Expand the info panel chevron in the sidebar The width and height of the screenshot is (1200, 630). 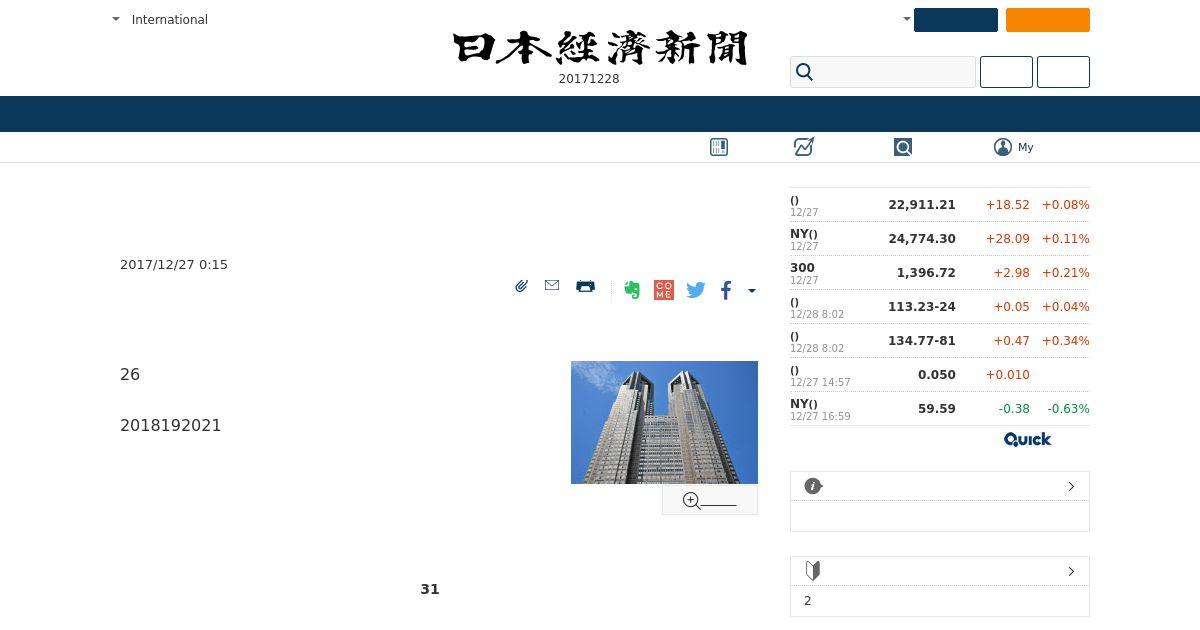click(x=1071, y=486)
